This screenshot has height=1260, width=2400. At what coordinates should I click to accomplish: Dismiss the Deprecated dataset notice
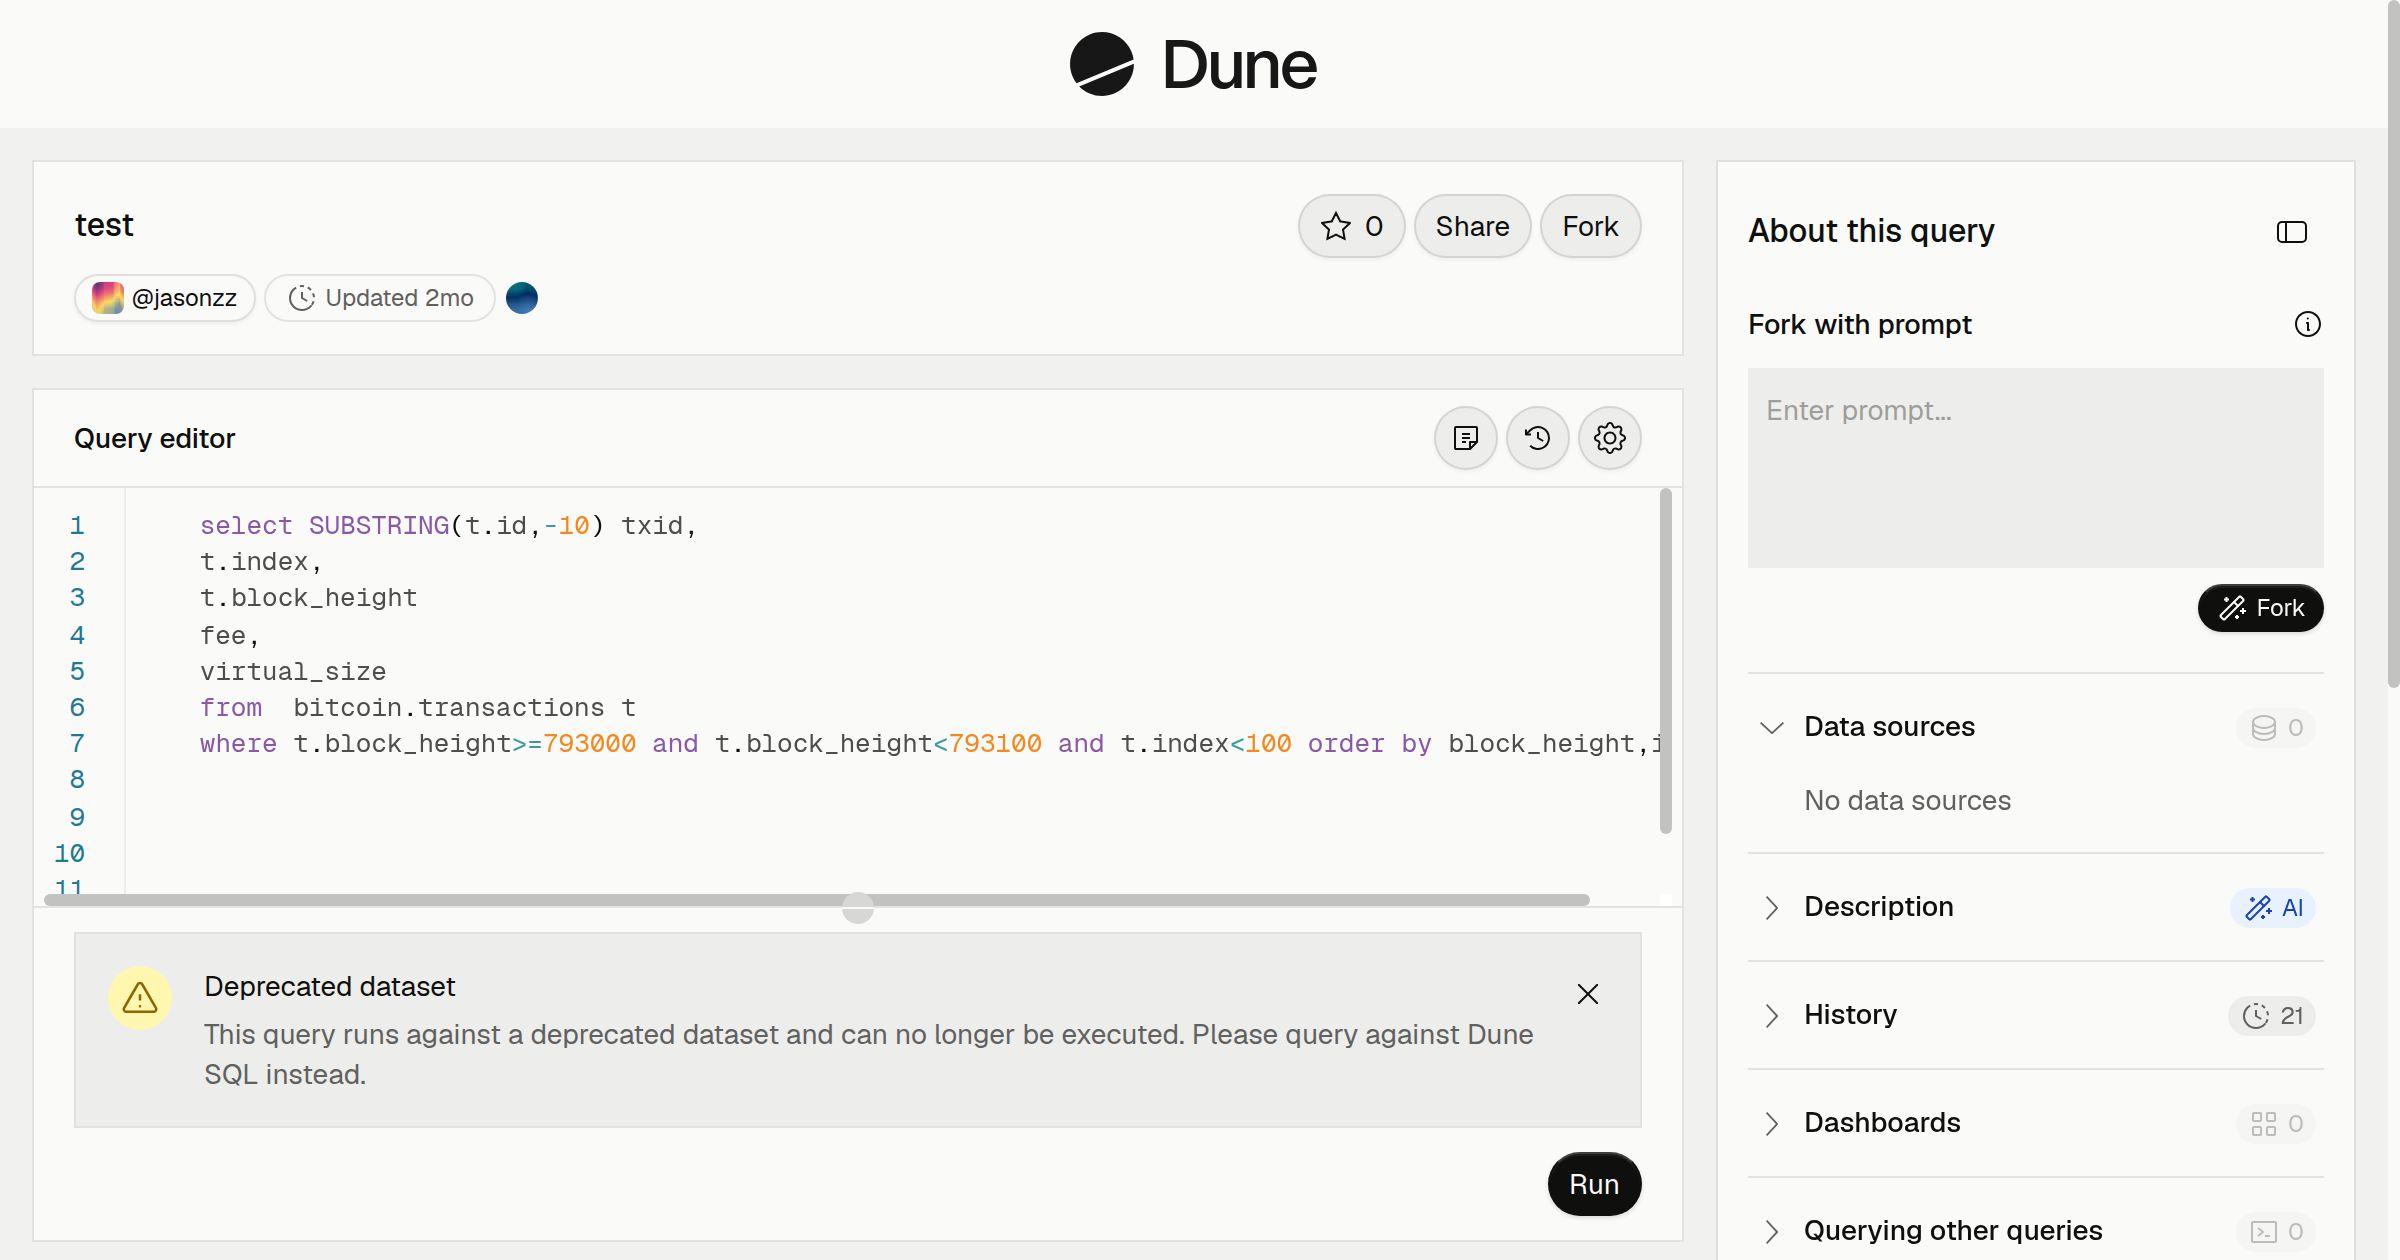pos(1587,993)
